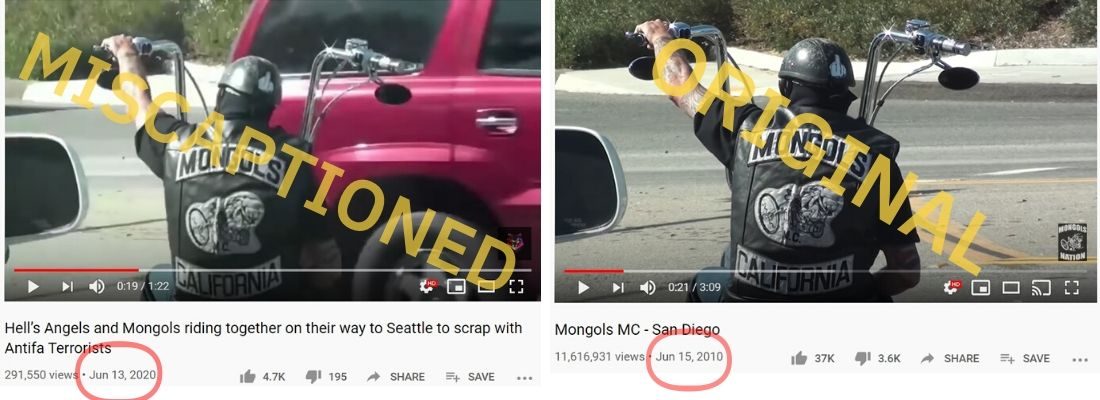This screenshot has height=400, width=1100.
Task: Open settings gear on right player
Action: [x=953, y=287]
